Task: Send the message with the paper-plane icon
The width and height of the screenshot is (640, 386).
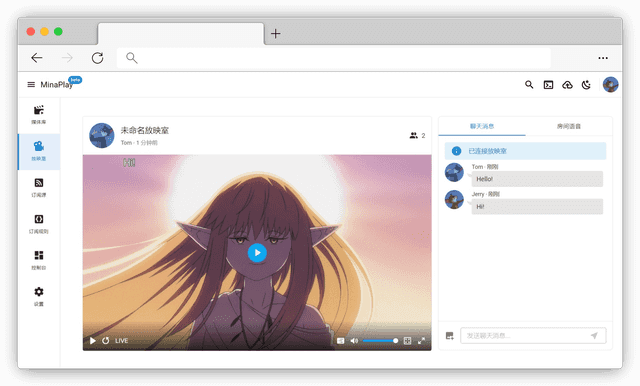Action: [x=594, y=335]
